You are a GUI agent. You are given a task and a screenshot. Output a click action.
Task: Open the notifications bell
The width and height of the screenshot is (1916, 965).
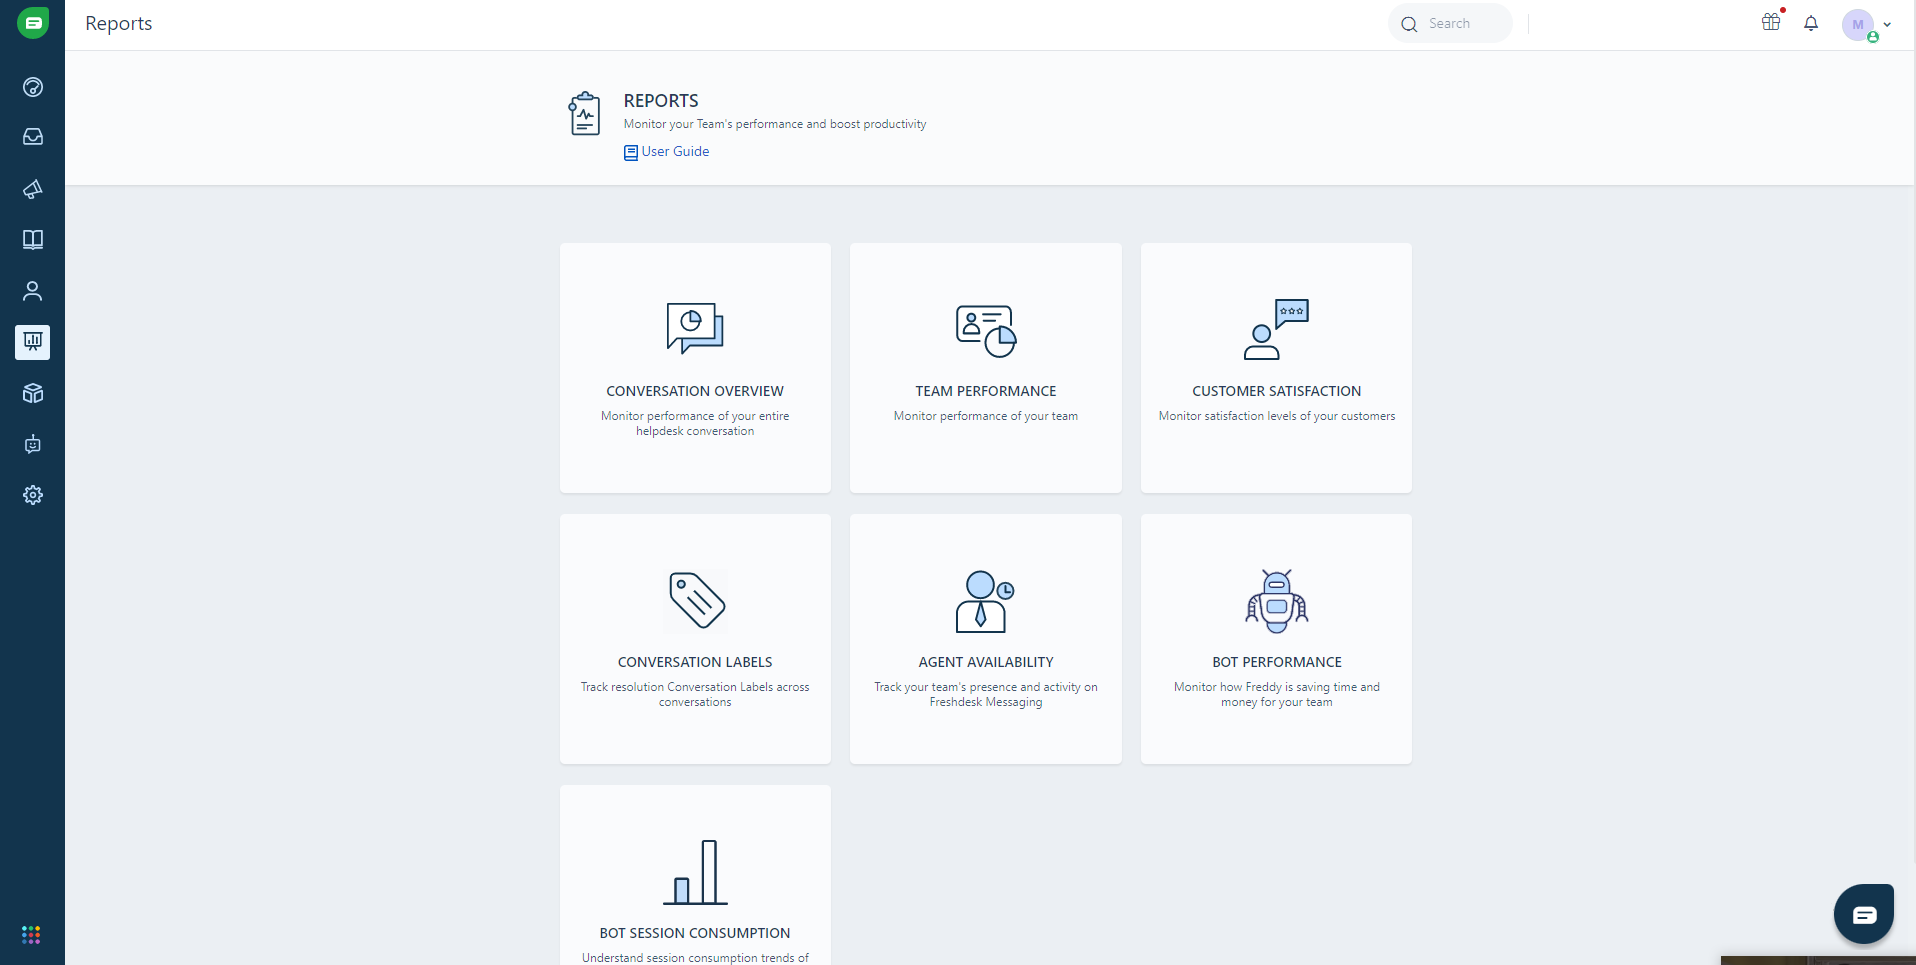[1811, 23]
